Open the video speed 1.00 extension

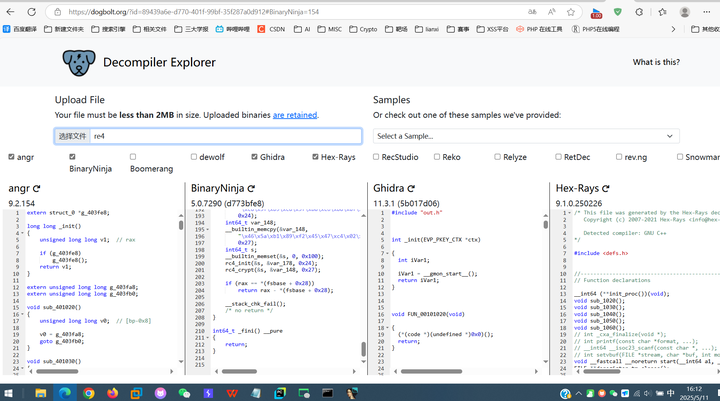[596, 12]
